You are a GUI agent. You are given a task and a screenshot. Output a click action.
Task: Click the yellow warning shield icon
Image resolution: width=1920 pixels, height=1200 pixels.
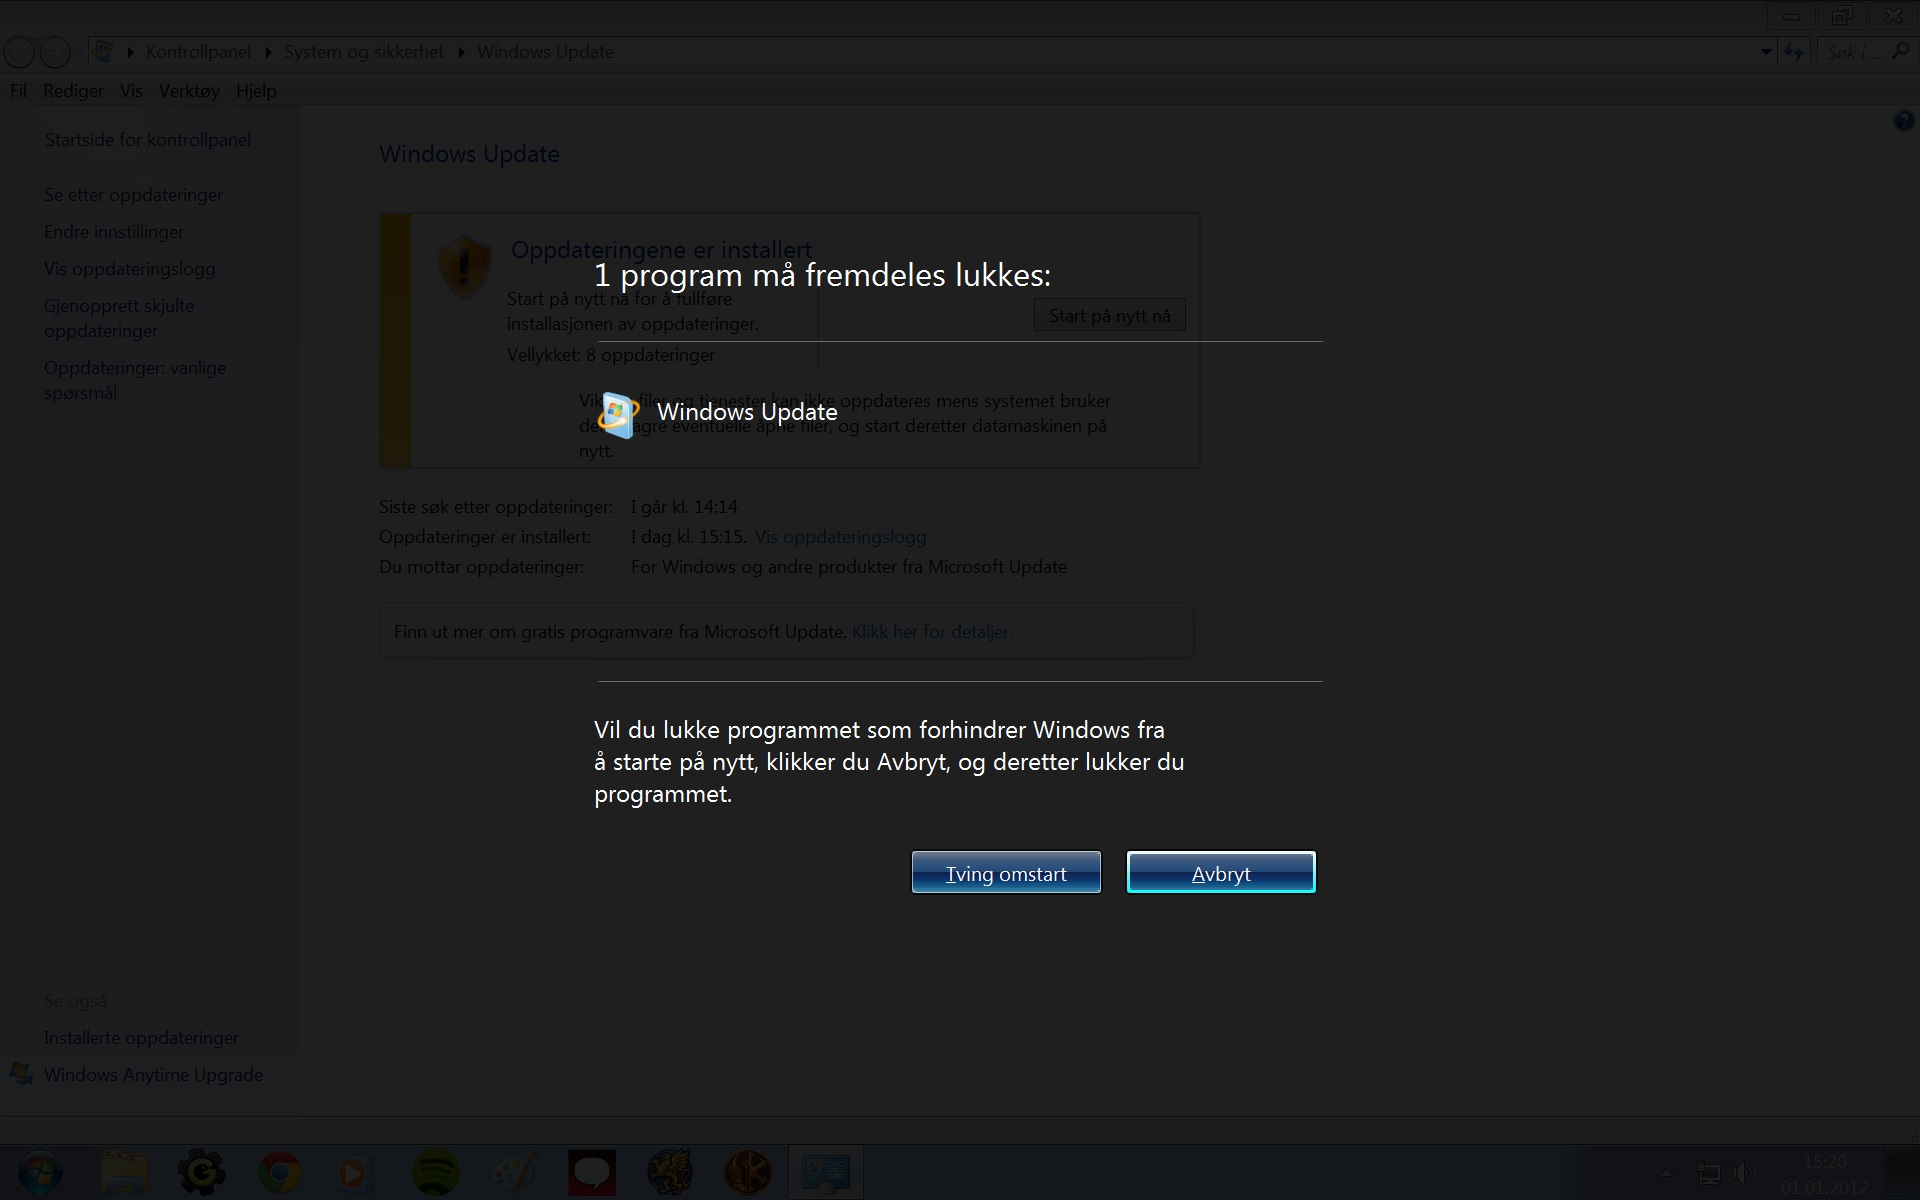tap(464, 267)
